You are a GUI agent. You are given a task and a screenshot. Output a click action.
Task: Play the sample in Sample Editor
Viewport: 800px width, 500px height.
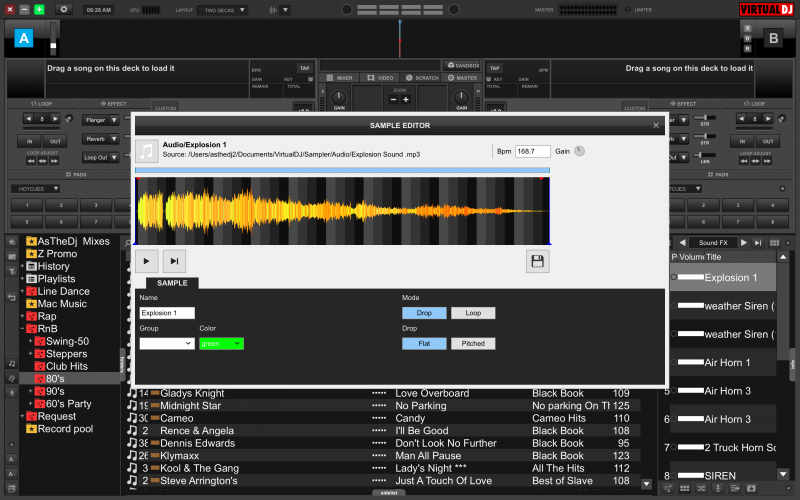pyautogui.click(x=146, y=261)
